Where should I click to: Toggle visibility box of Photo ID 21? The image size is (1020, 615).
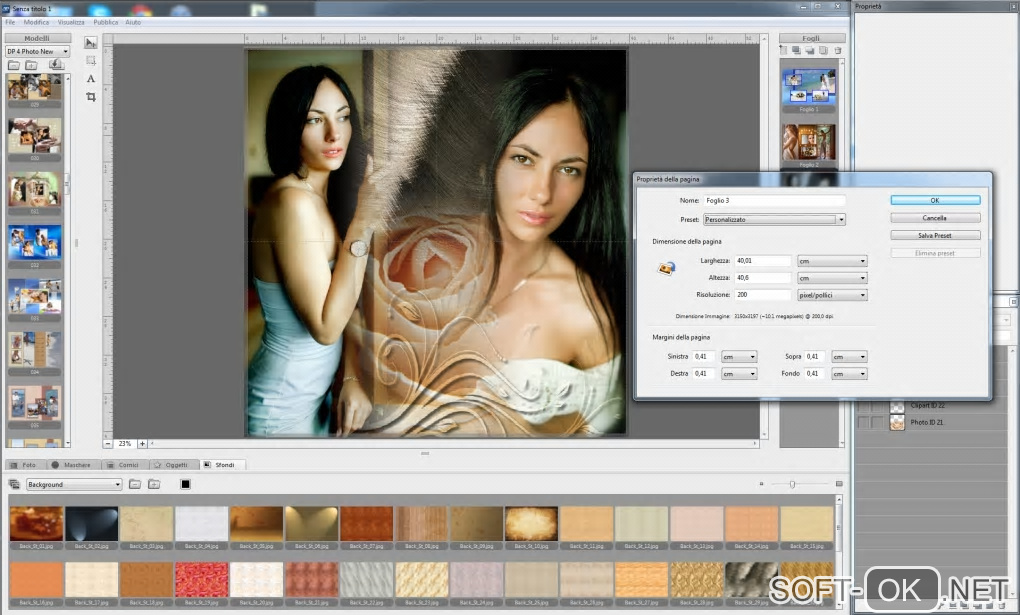pyautogui.click(x=863, y=422)
